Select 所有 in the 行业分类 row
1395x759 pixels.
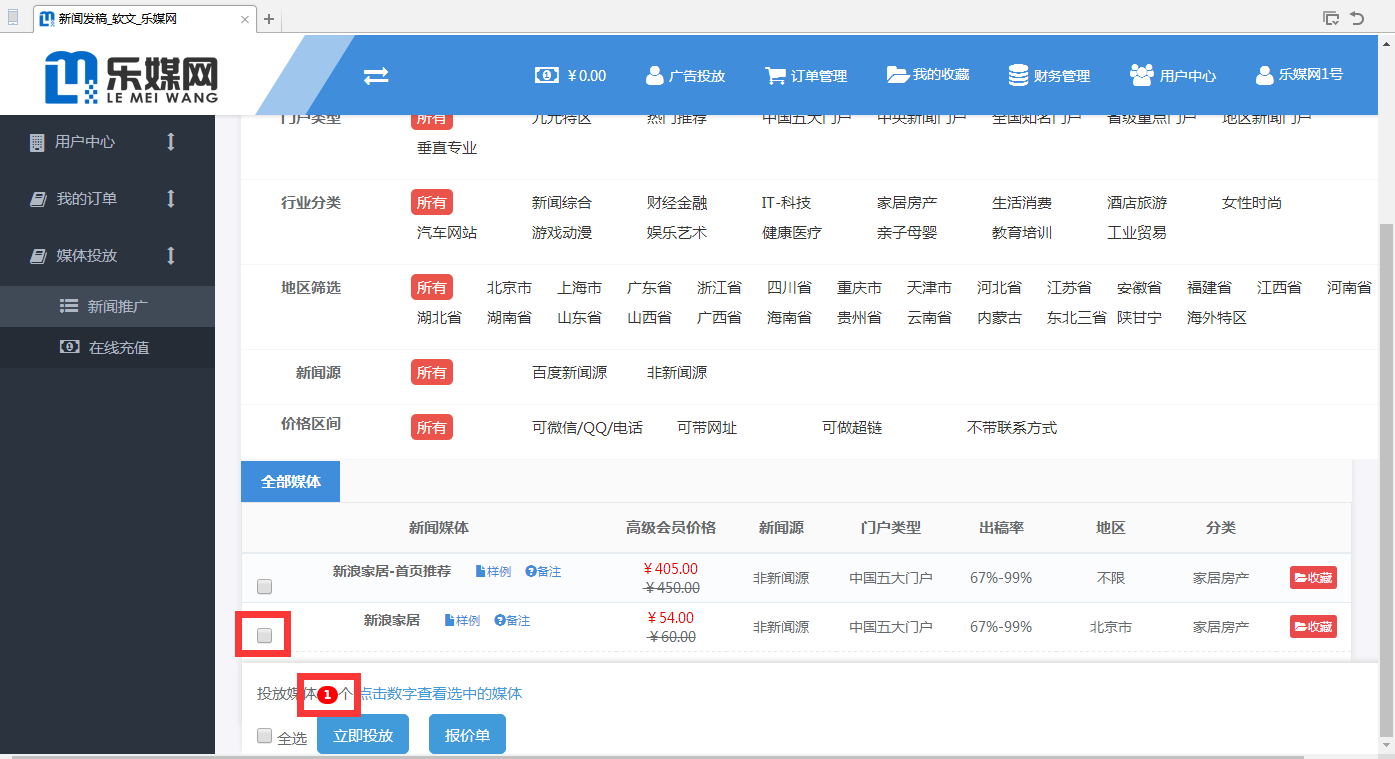point(432,202)
